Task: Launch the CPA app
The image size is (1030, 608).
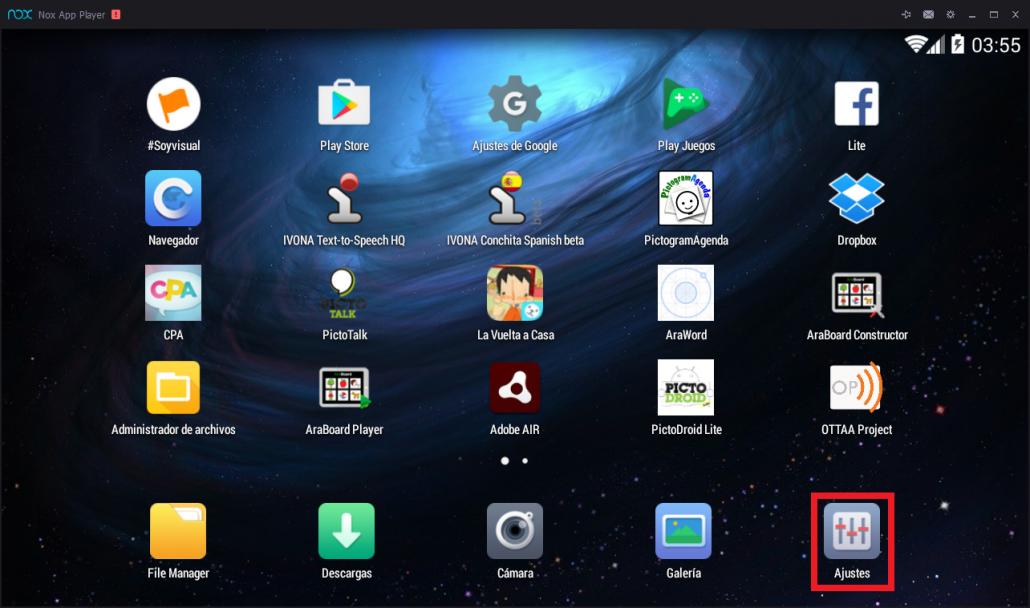Action: (173, 293)
